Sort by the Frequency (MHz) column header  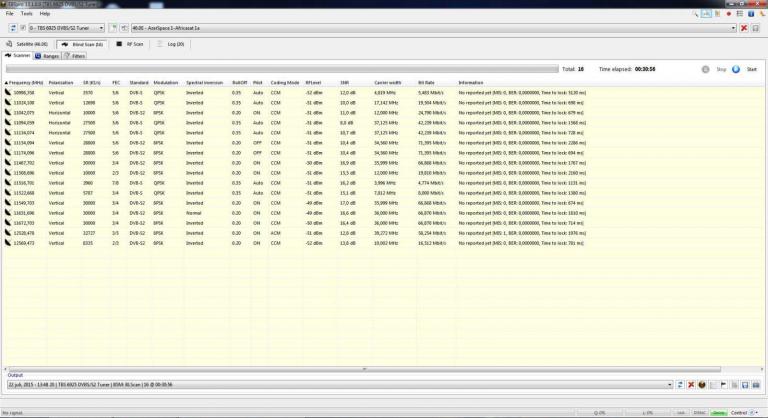(25, 82)
